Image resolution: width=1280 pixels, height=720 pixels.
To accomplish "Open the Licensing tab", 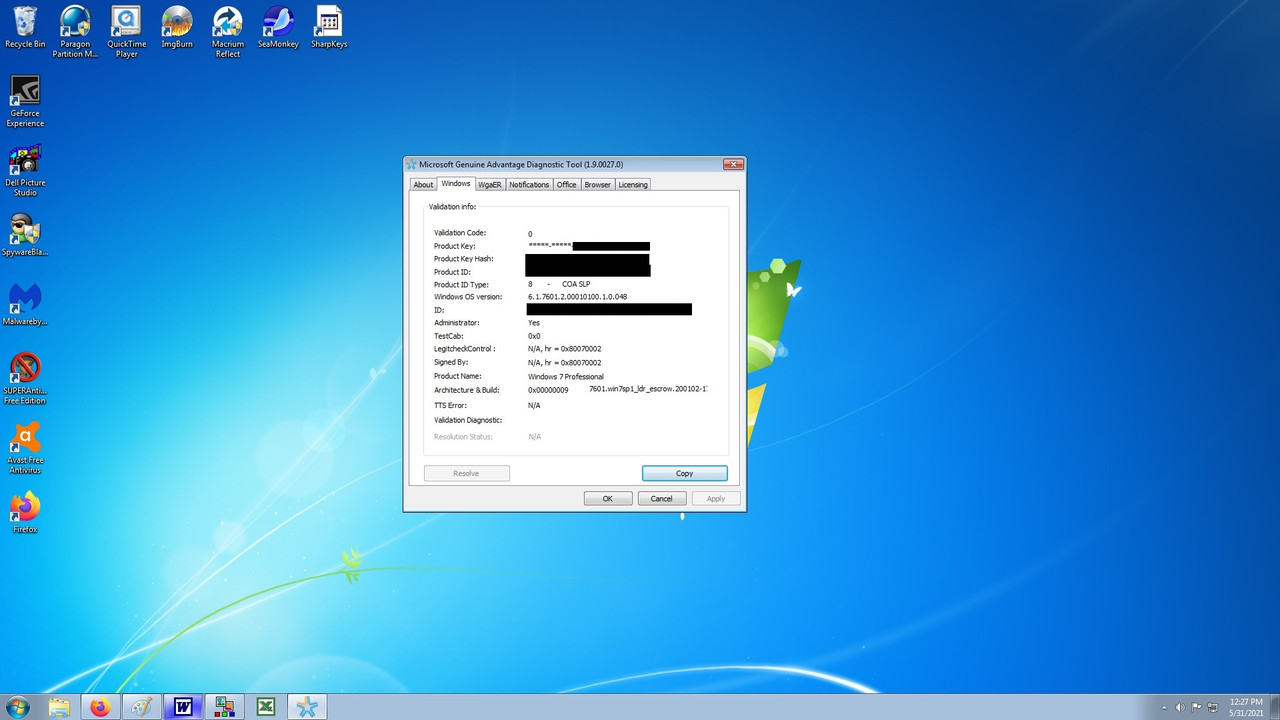I will [x=633, y=185].
